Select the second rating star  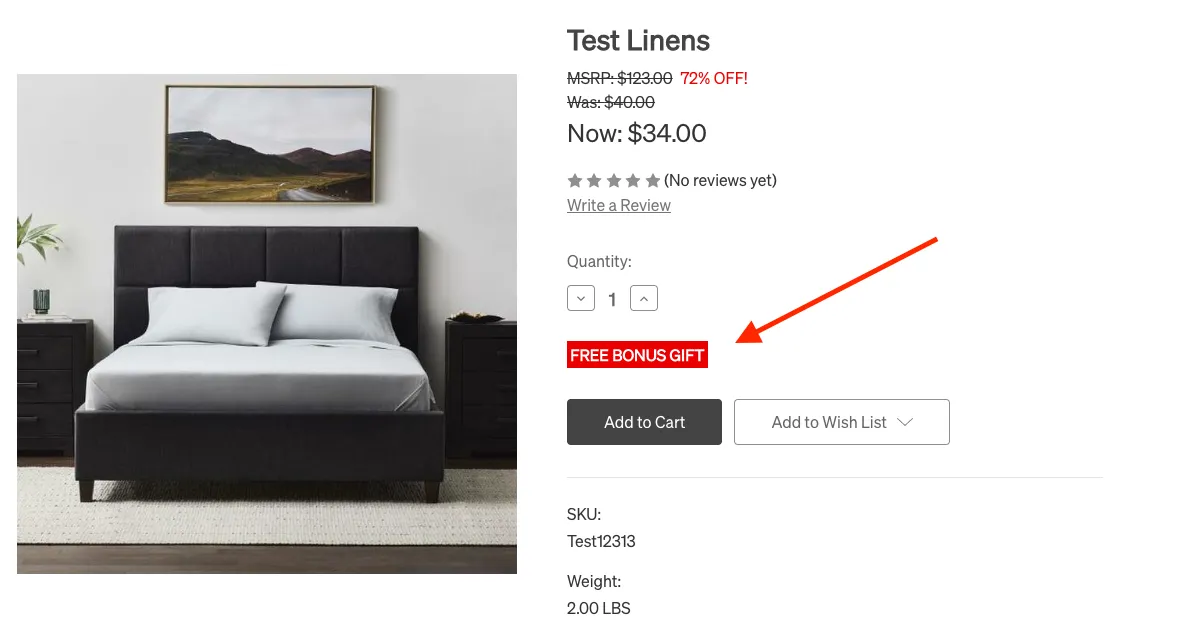(x=594, y=180)
